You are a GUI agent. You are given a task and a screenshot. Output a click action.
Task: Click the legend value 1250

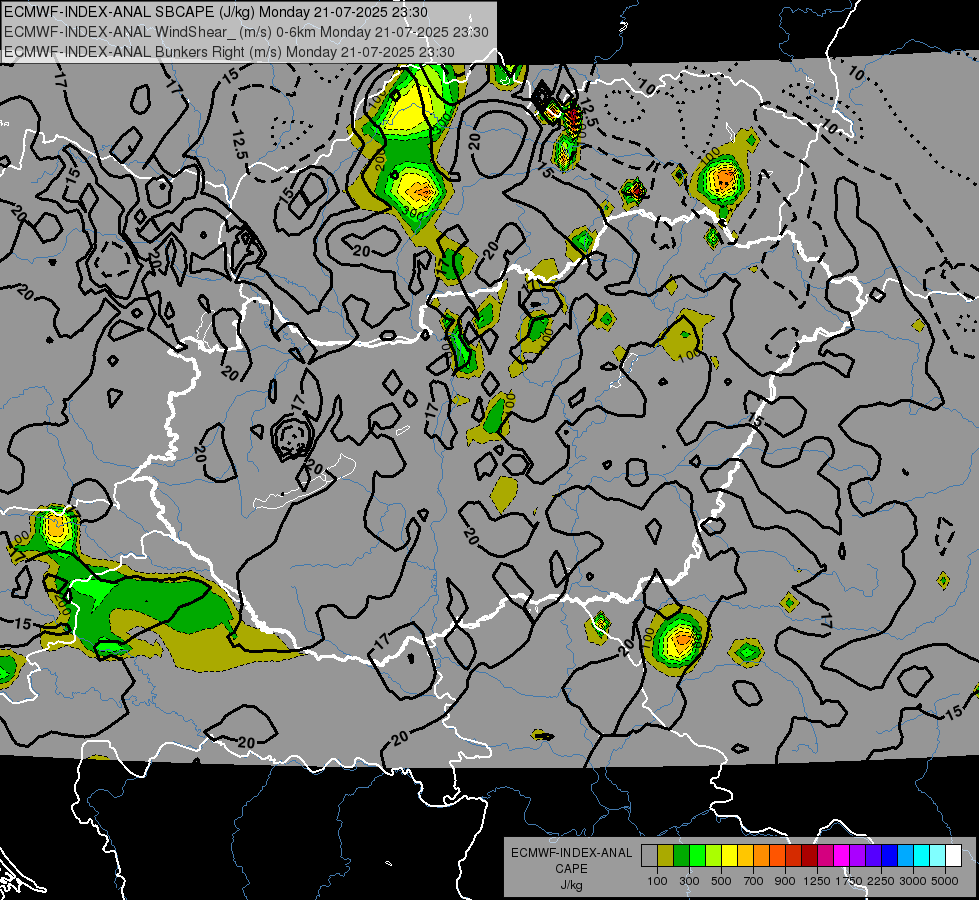point(817,881)
